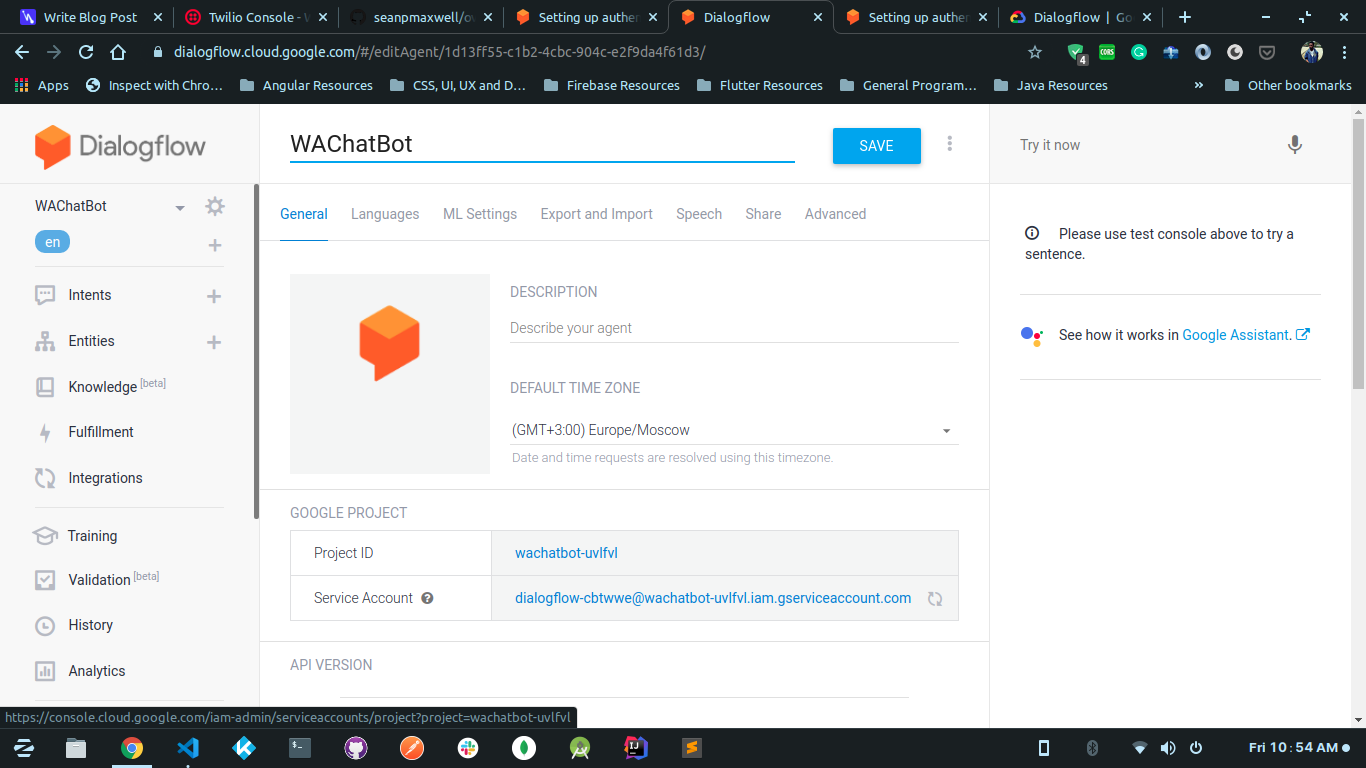Open the Grammarly extension icon
1366x768 pixels.
1139,52
